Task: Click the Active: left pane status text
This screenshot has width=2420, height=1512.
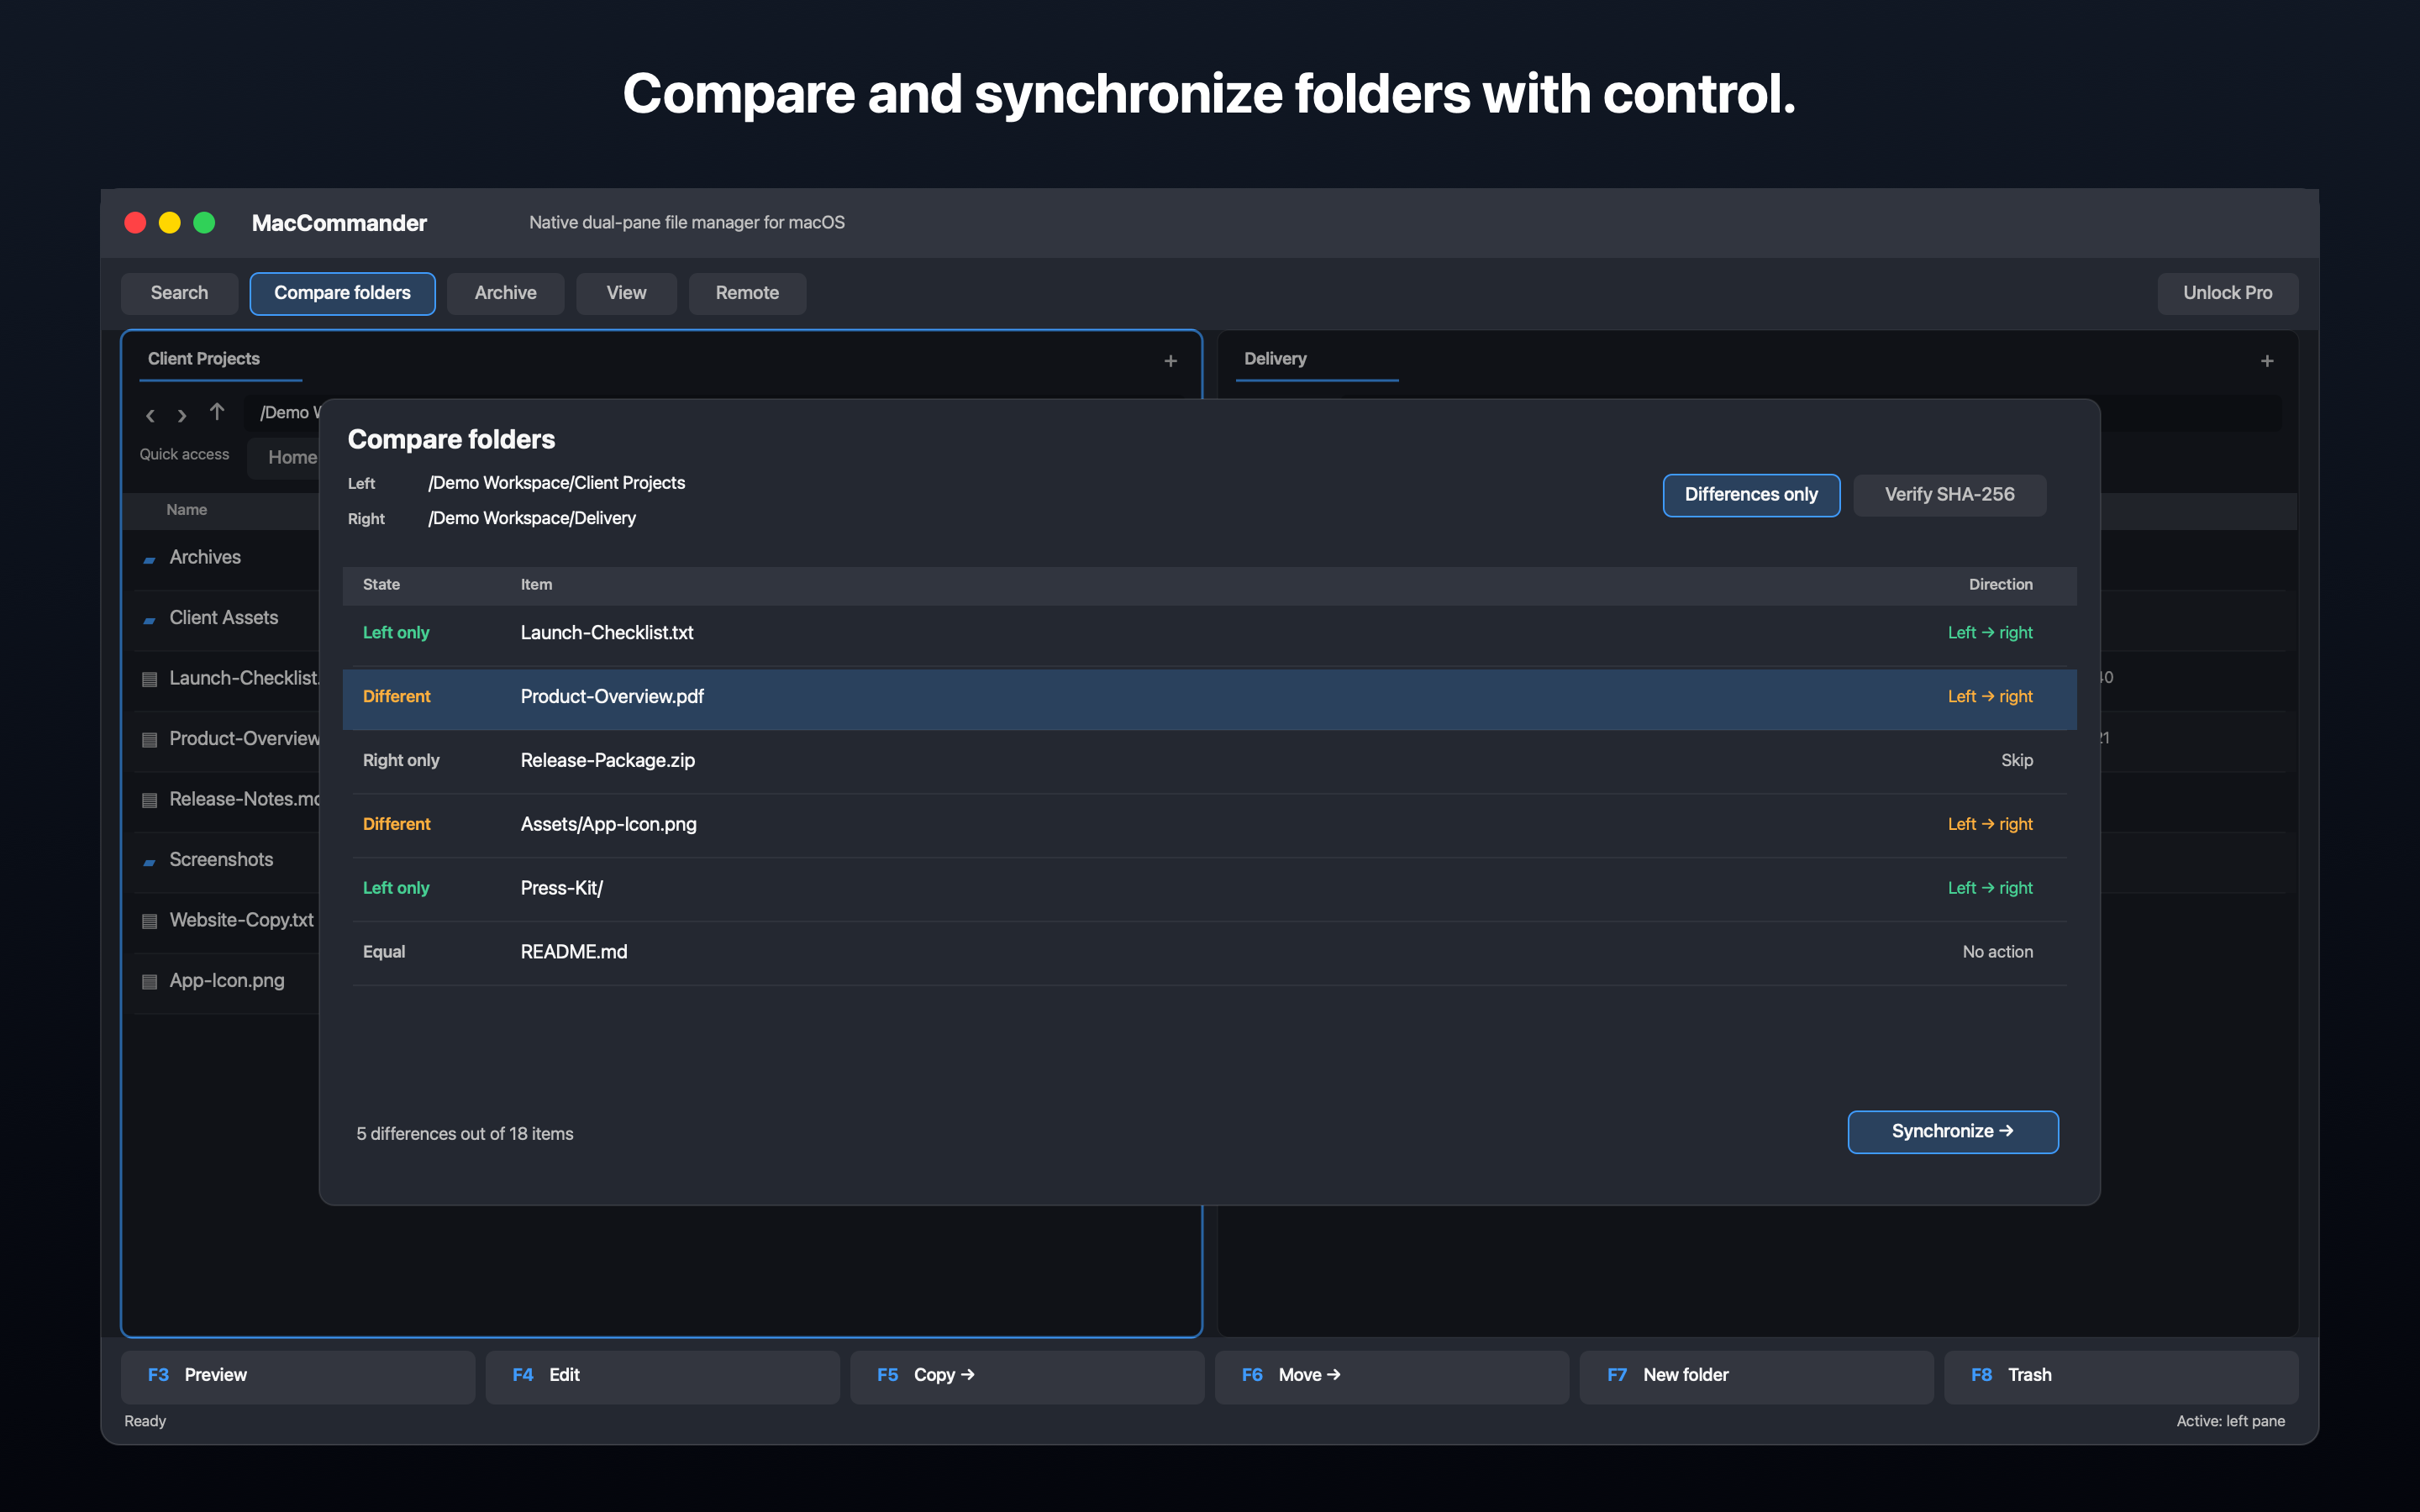Action: tap(2230, 1422)
